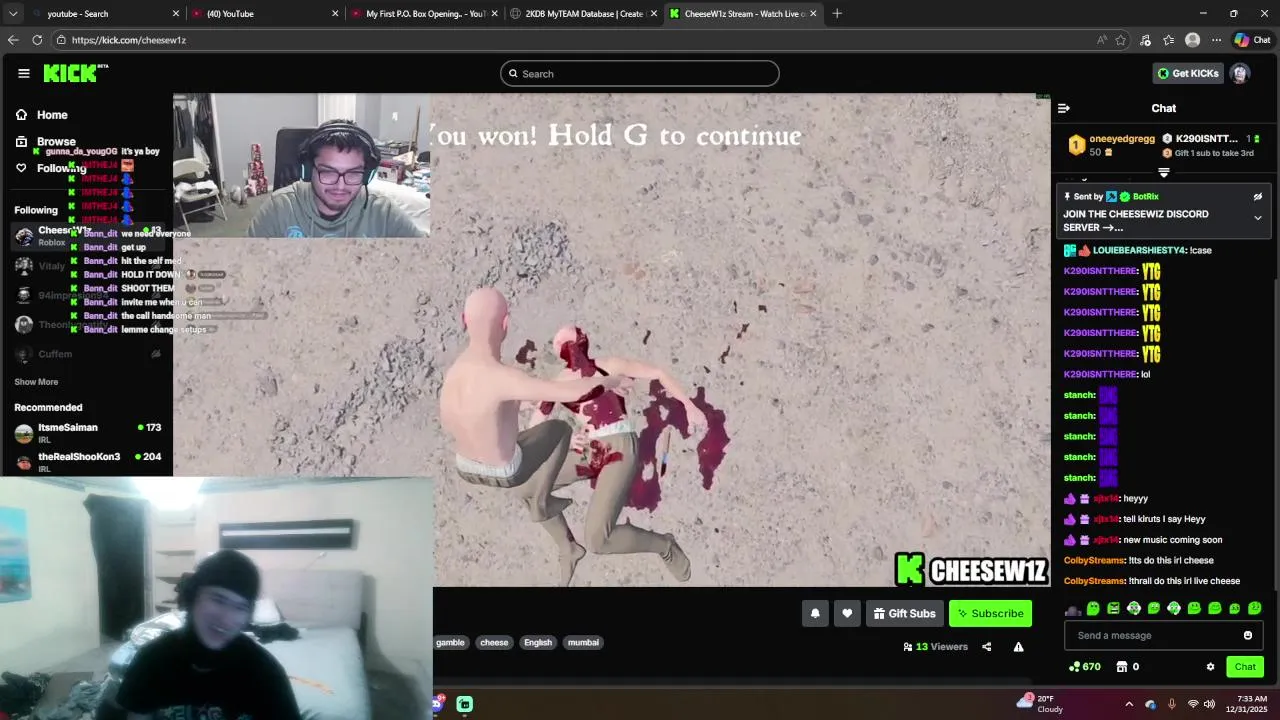Click K290ISNTTHERE 'lol' chat message
This screenshot has width=1280, height=720.
1107,374
